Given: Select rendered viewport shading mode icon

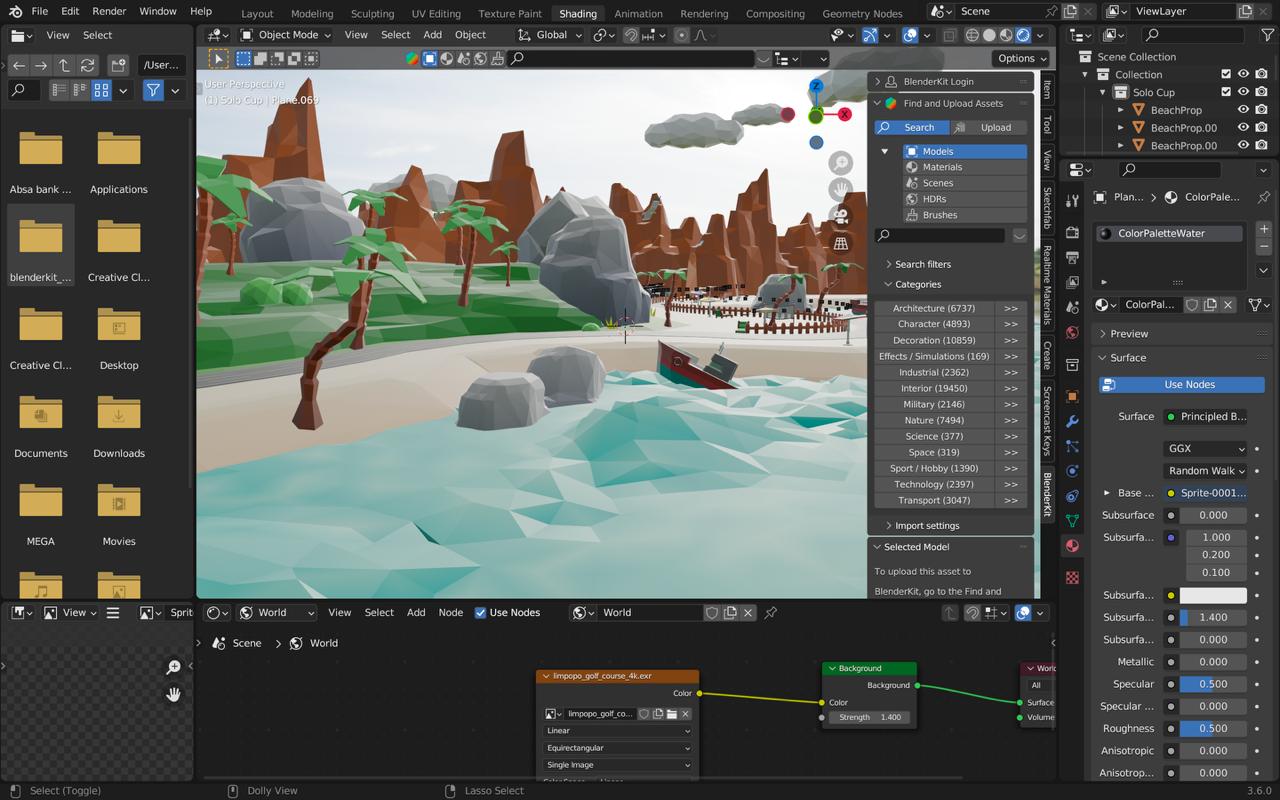Looking at the screenshot, I should pyautogui.click(x=1023, y=35).
